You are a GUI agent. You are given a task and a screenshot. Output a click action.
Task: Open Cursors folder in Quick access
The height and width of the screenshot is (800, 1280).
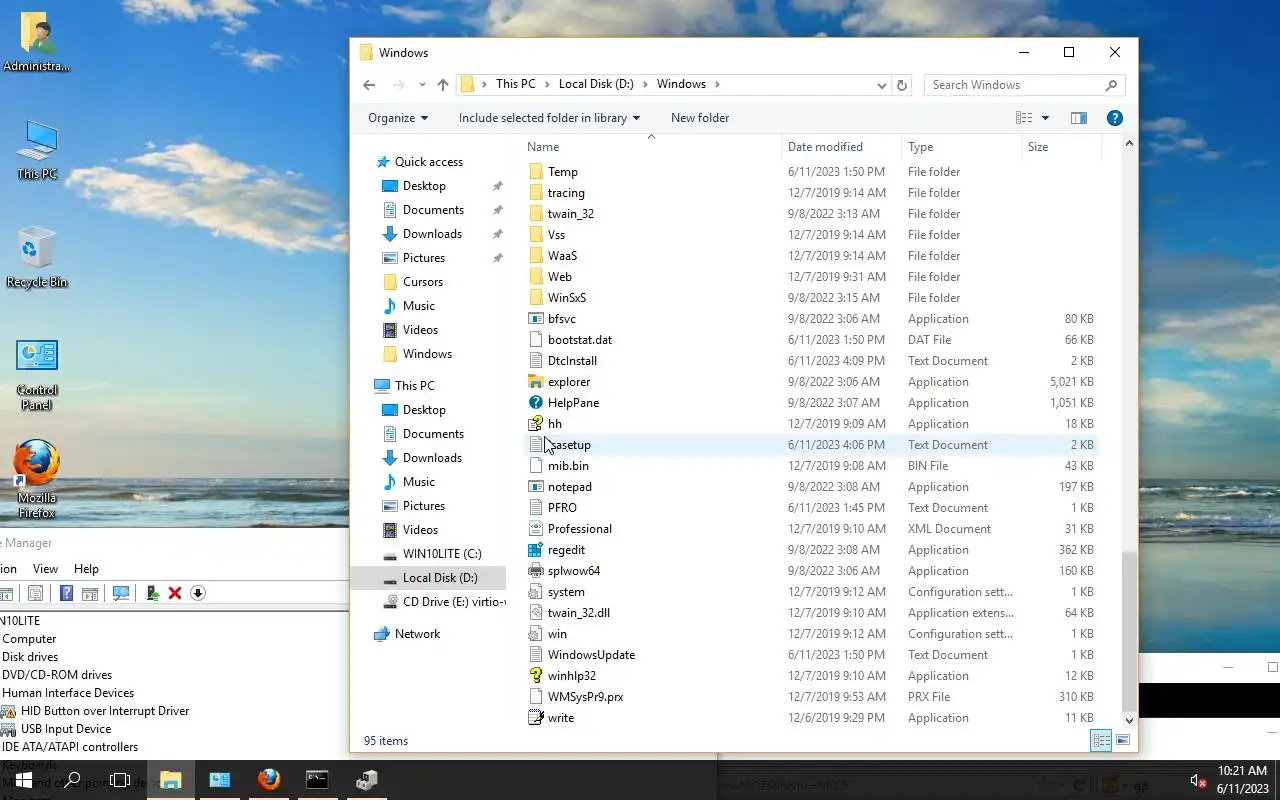[422, 282]
